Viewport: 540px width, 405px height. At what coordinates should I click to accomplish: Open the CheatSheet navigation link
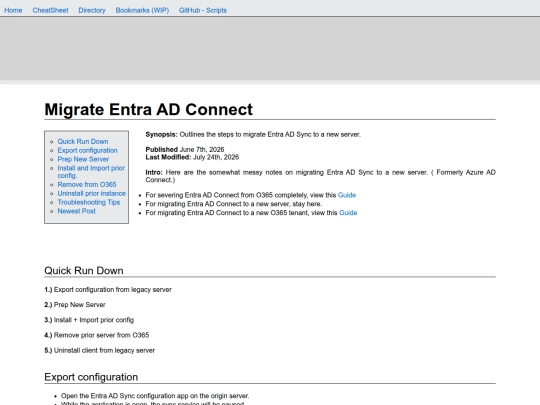point(50,10)
